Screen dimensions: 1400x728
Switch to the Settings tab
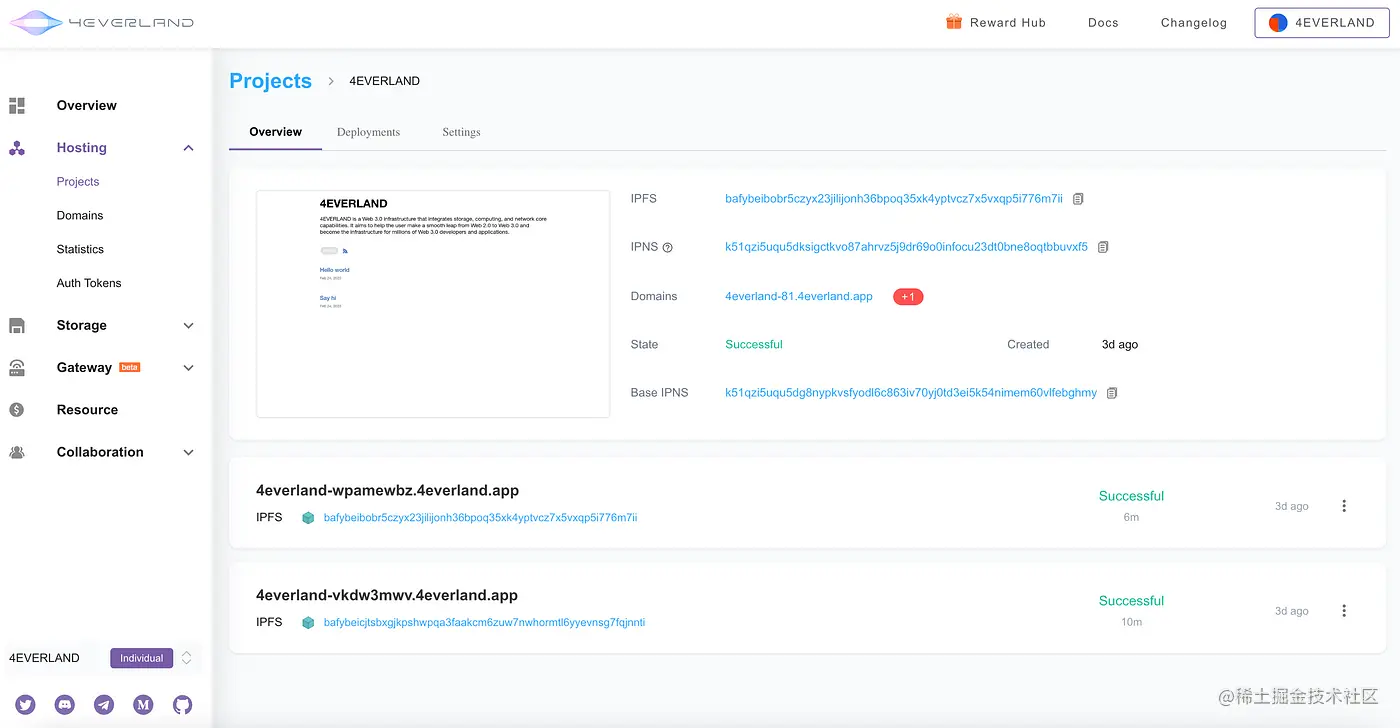(x=461, y=132)
